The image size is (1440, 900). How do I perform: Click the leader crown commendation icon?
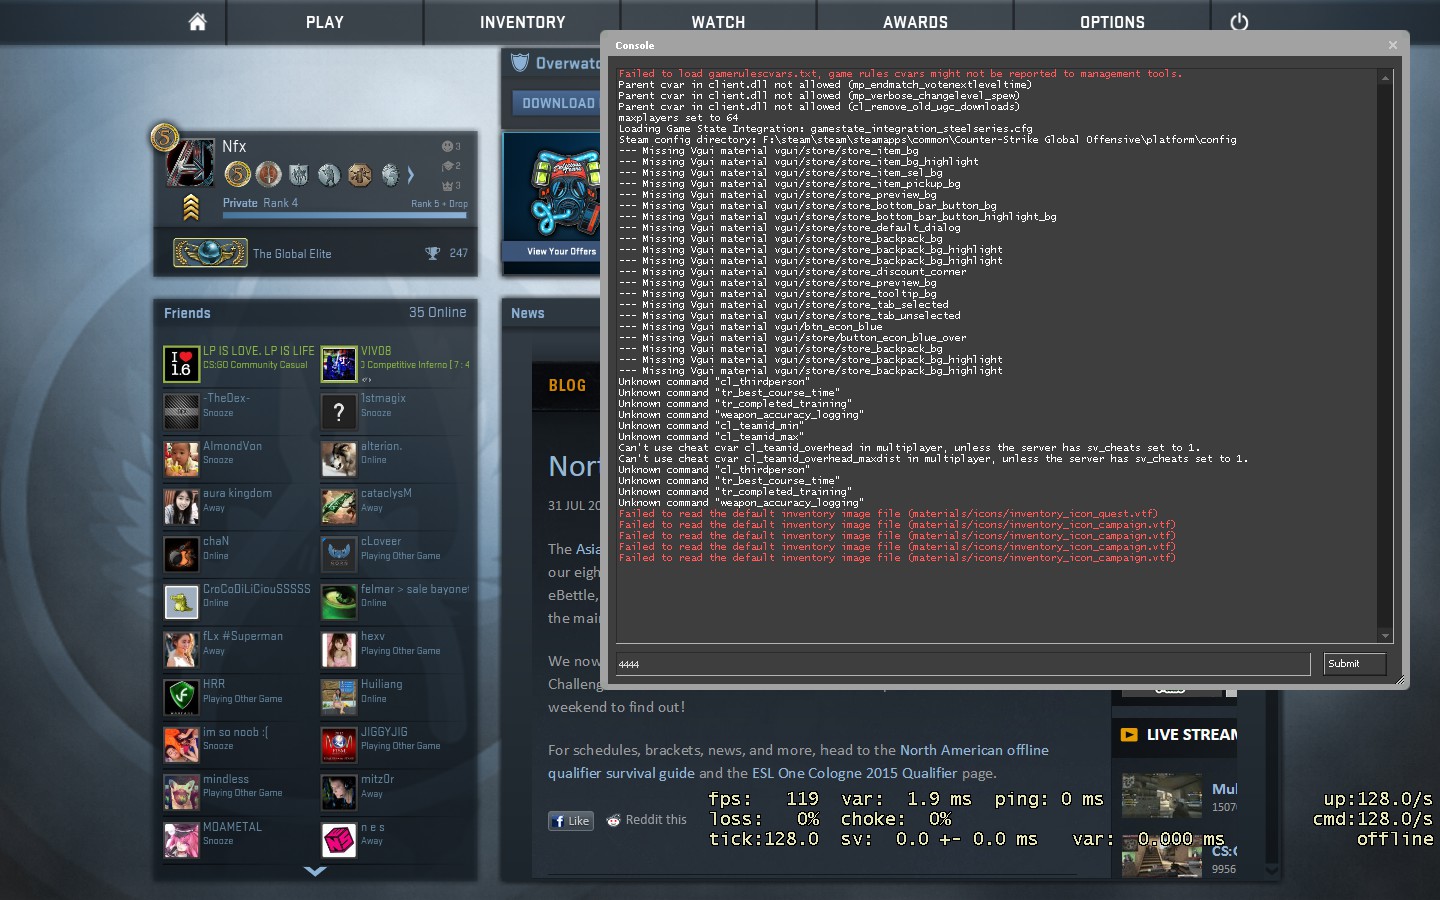[x=447, y=185]
